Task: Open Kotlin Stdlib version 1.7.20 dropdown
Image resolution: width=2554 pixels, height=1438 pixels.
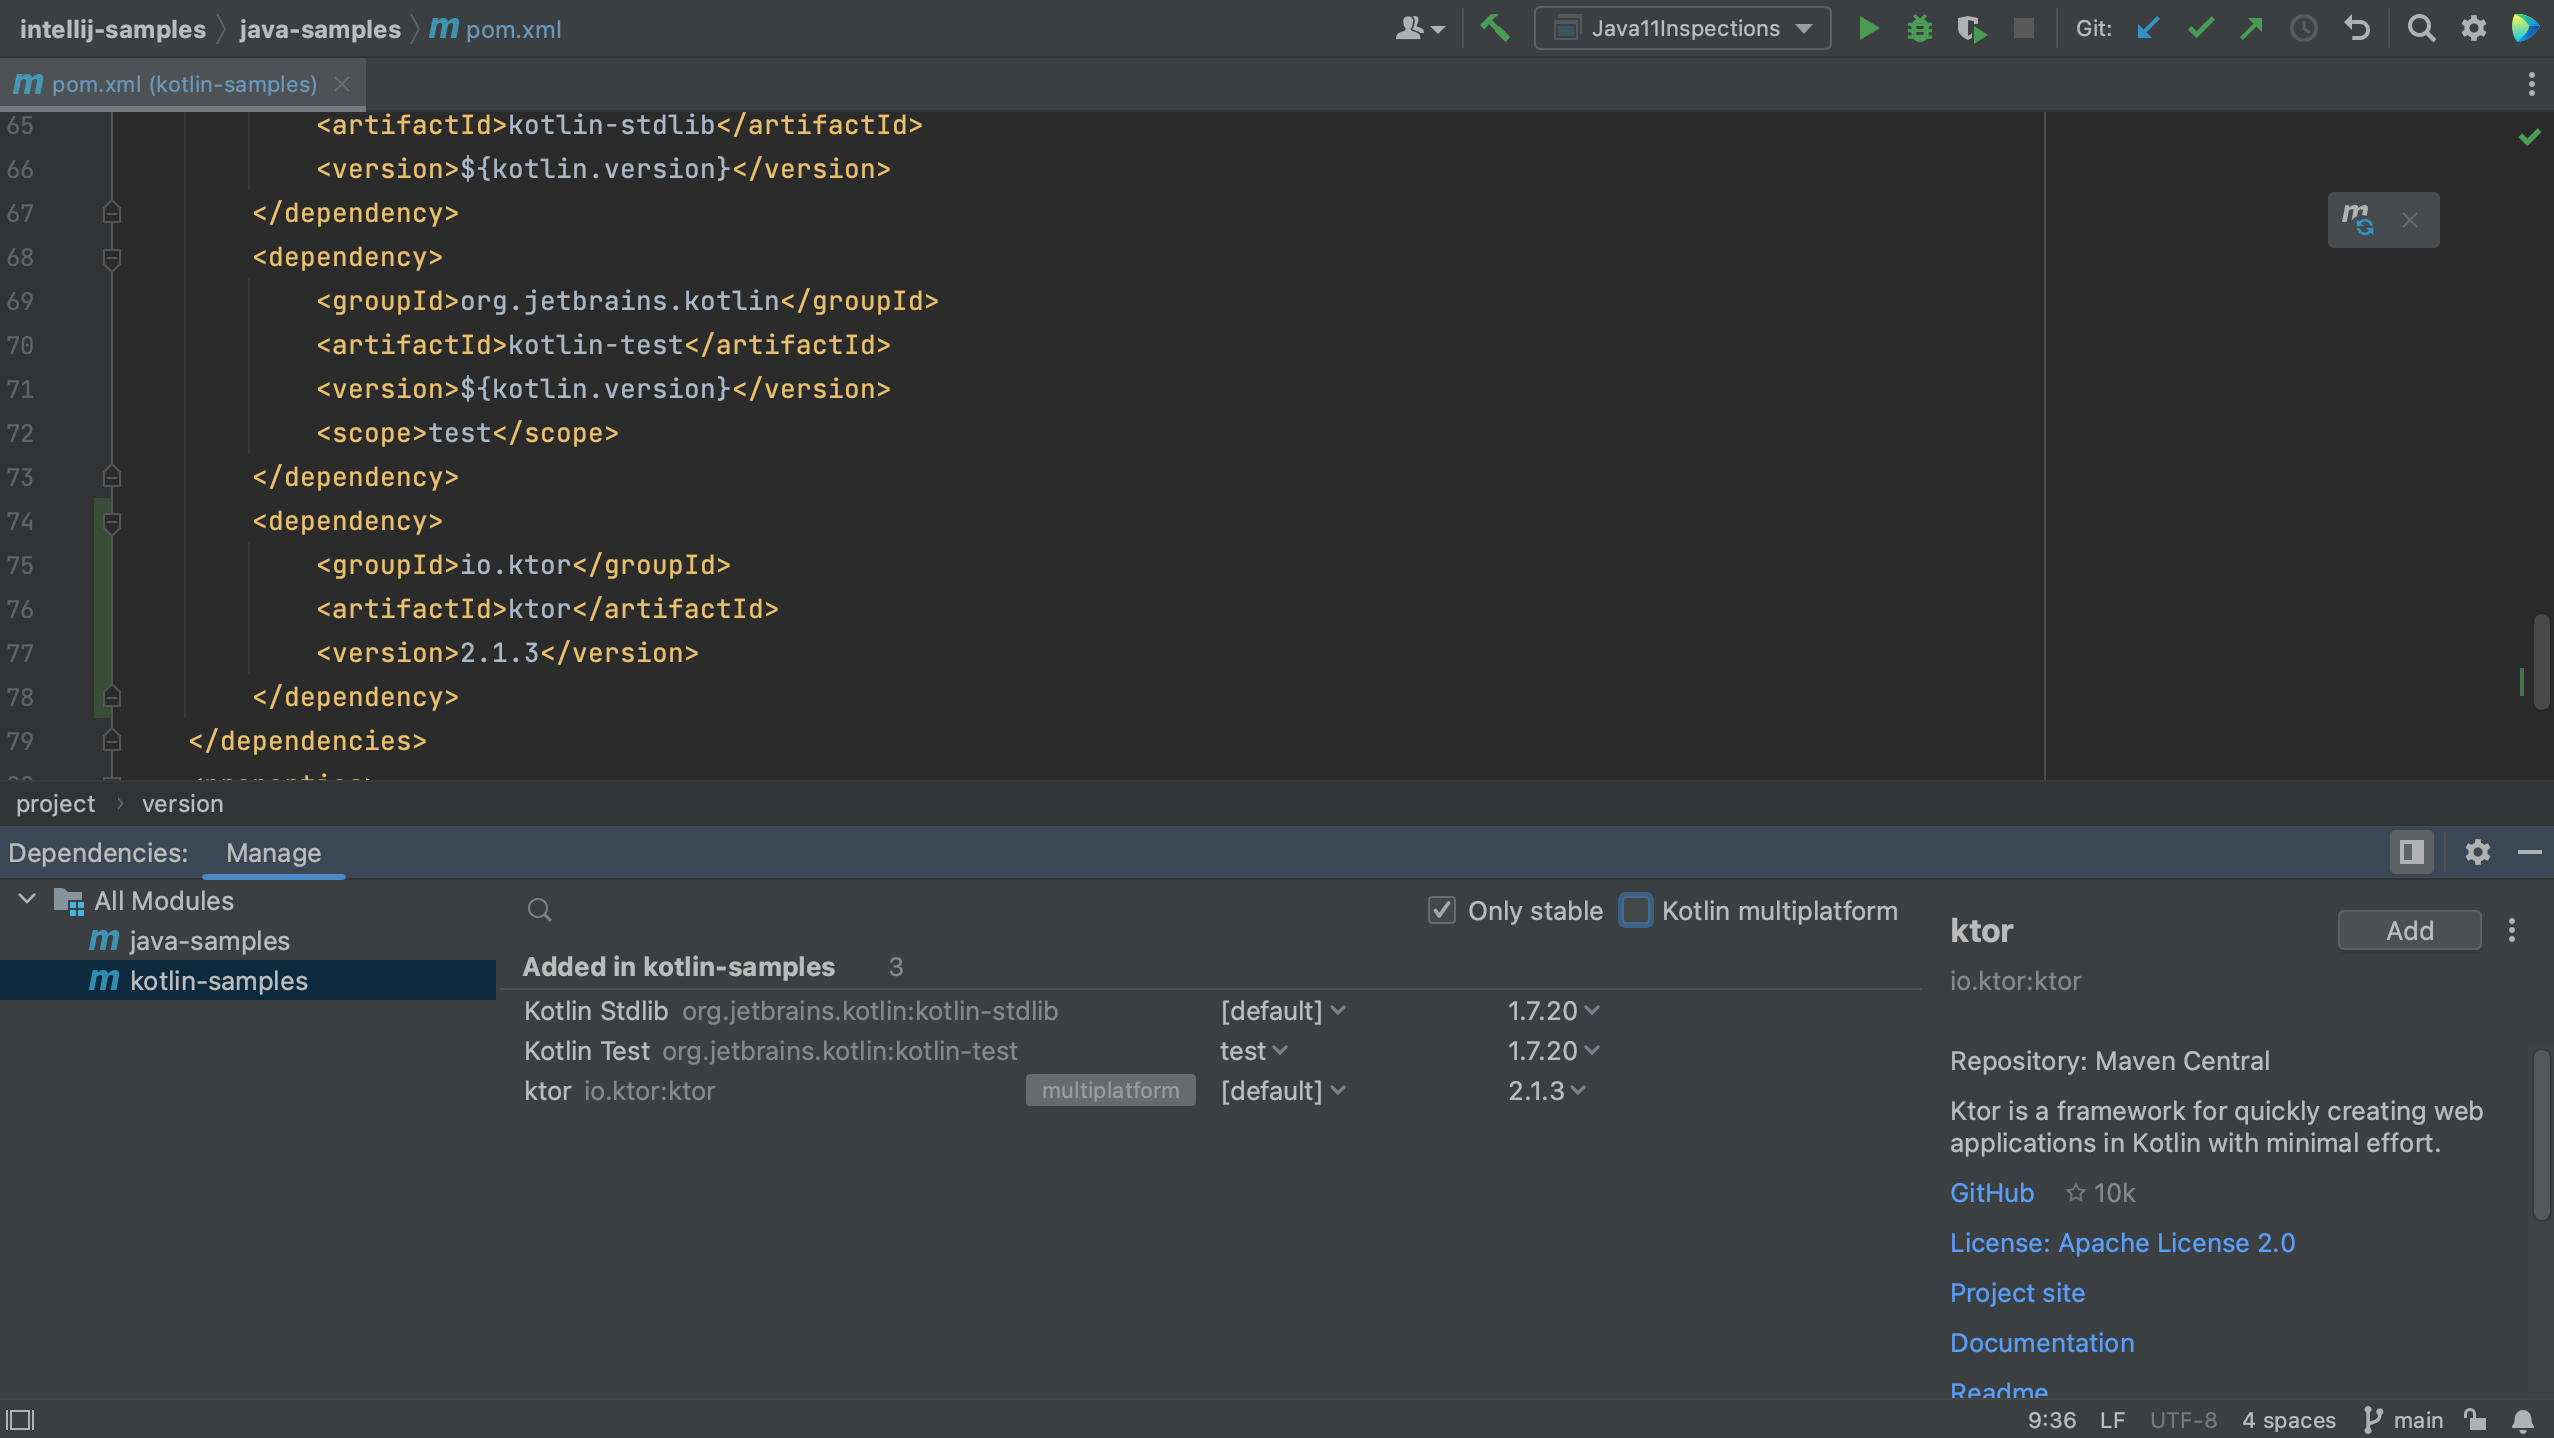Action: [x=1553, y=1011]
